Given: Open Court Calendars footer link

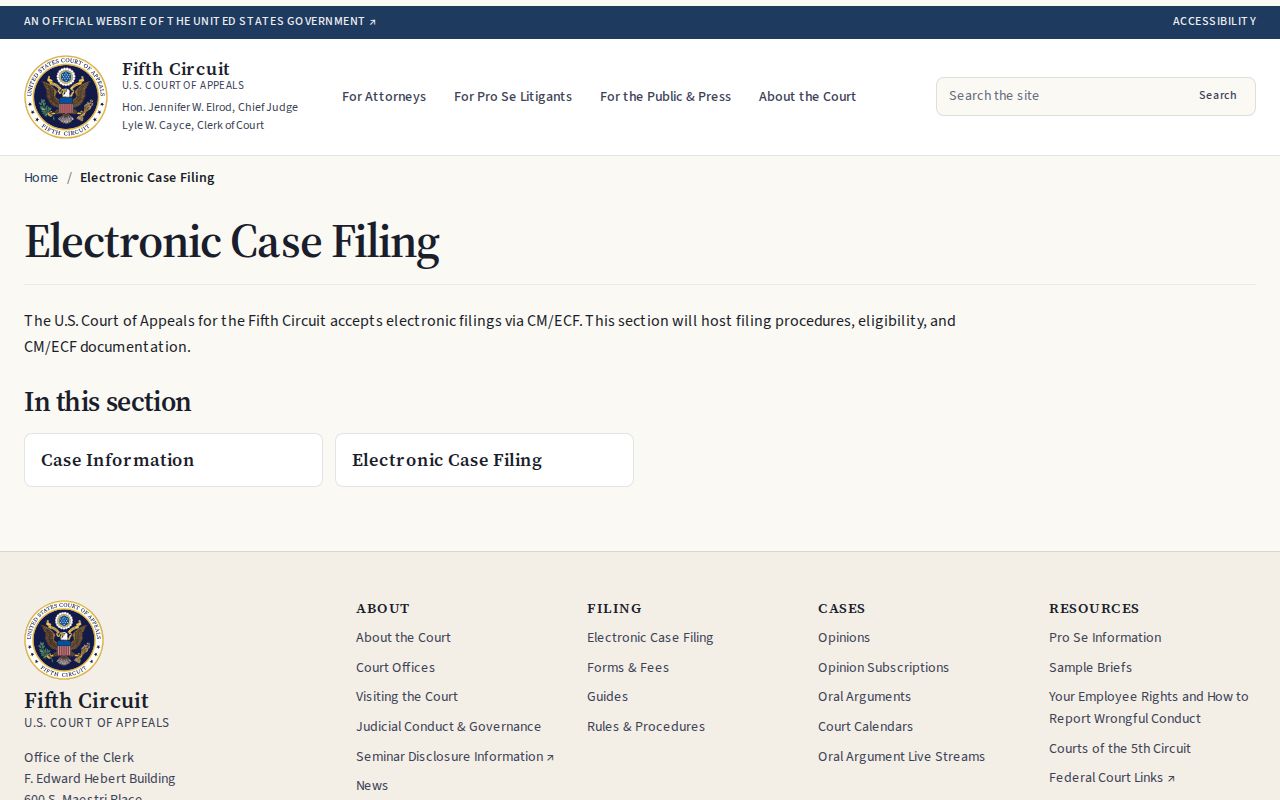Looking at the screenshot, I should coord(865,726).
